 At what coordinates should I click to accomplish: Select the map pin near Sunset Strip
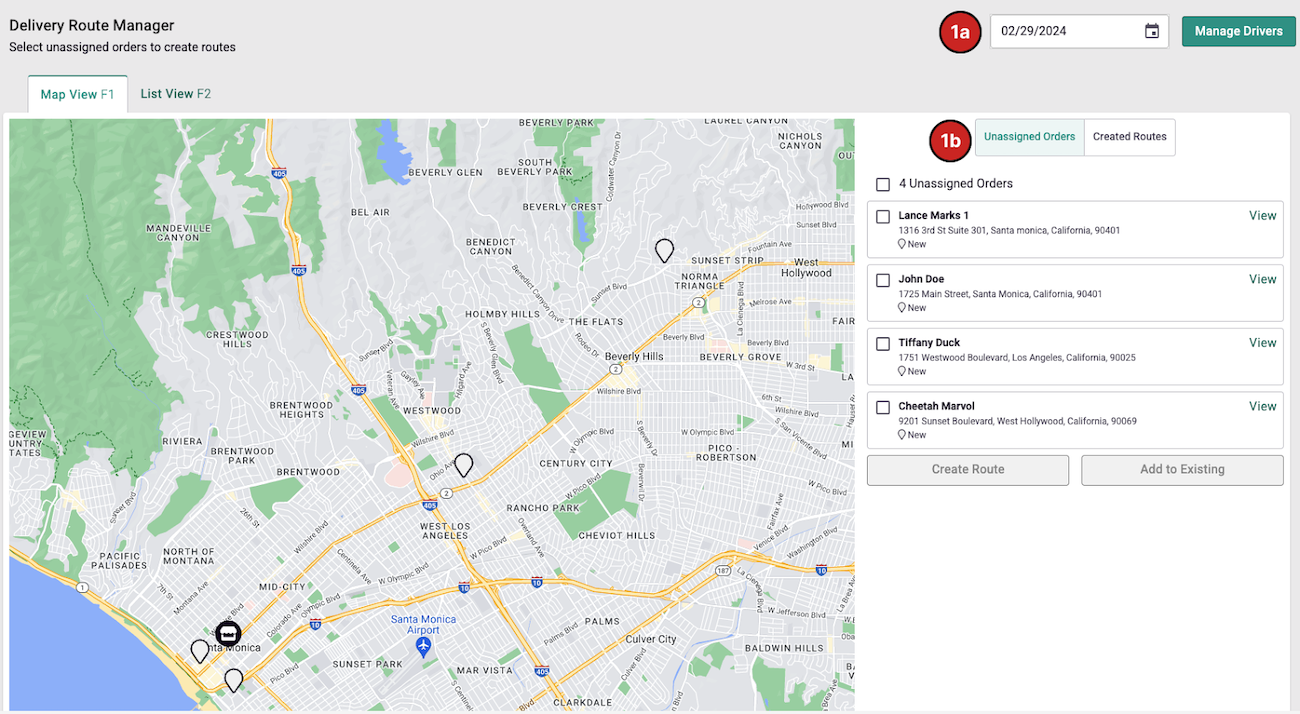[x=664, y=251]
